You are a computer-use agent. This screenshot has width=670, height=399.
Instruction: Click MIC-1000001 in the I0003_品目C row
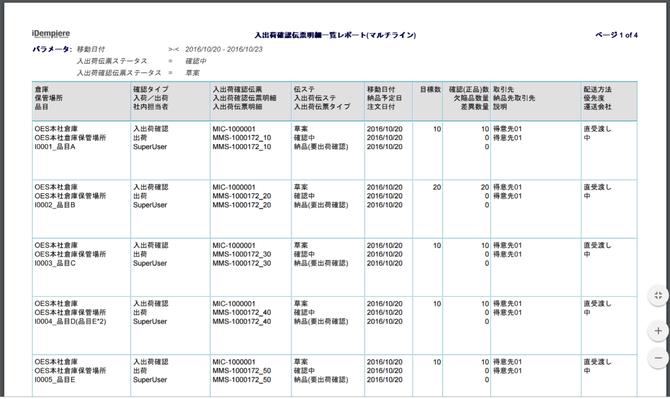coord(234,246)
